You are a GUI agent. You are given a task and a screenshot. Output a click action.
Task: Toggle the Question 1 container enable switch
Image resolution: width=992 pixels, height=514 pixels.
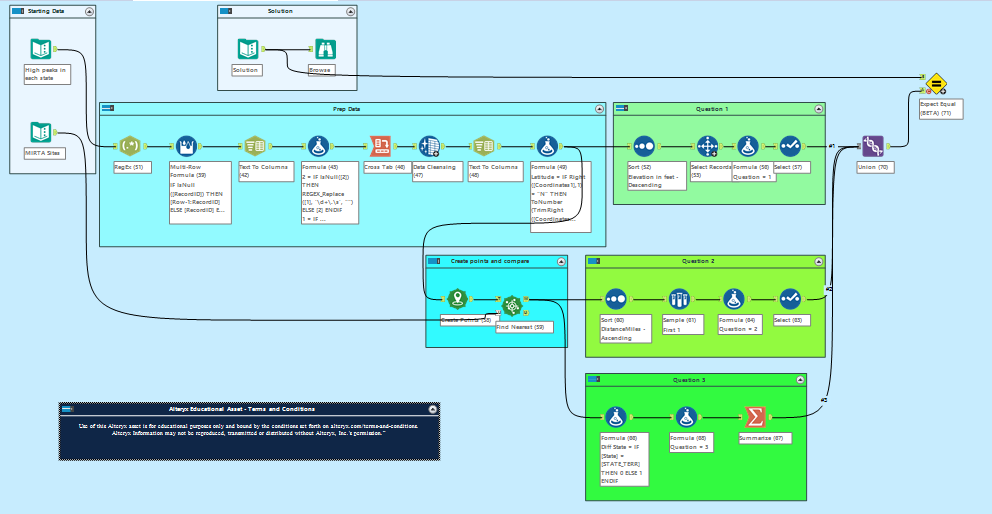click(621, 108)
